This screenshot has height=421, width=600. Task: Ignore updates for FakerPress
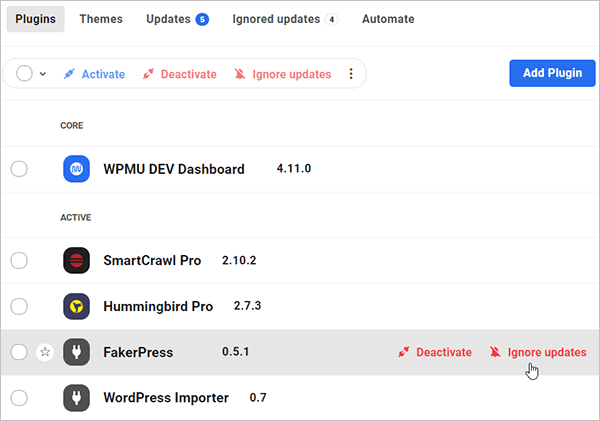coord(538,352)
